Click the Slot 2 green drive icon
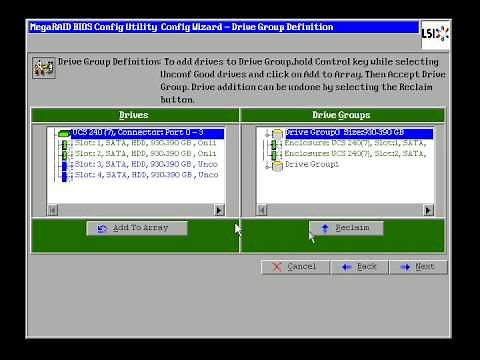The width and height of the screenshot is (480, 360). coord(64,155)
